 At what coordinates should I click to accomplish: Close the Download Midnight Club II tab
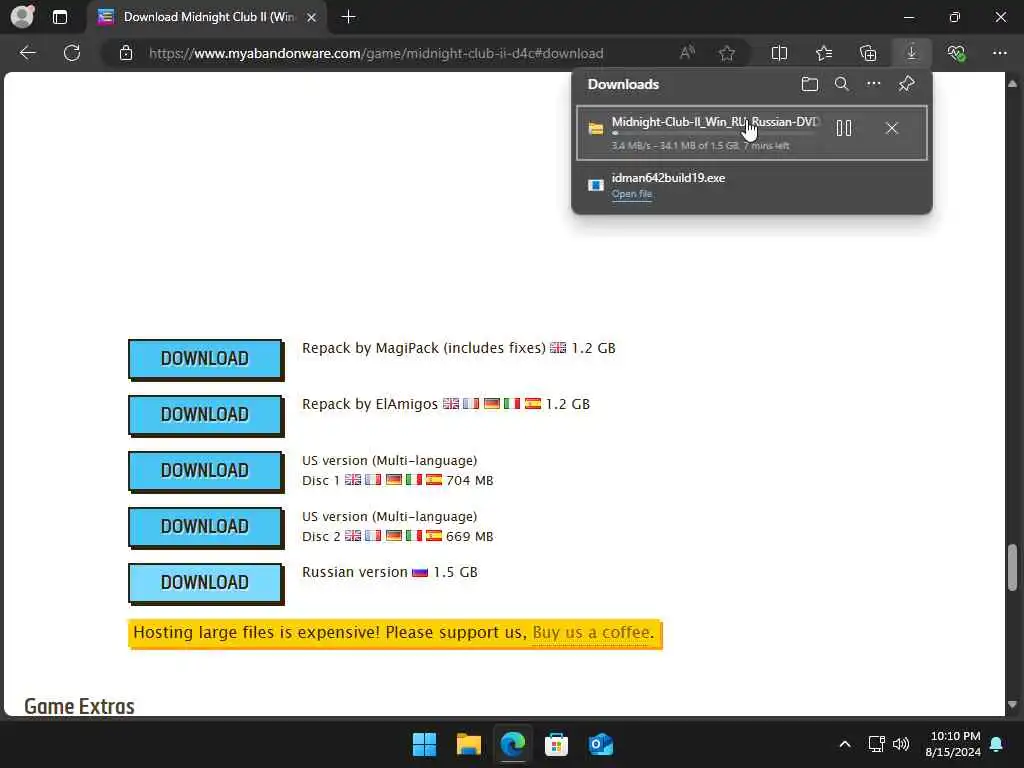[312, 17]
